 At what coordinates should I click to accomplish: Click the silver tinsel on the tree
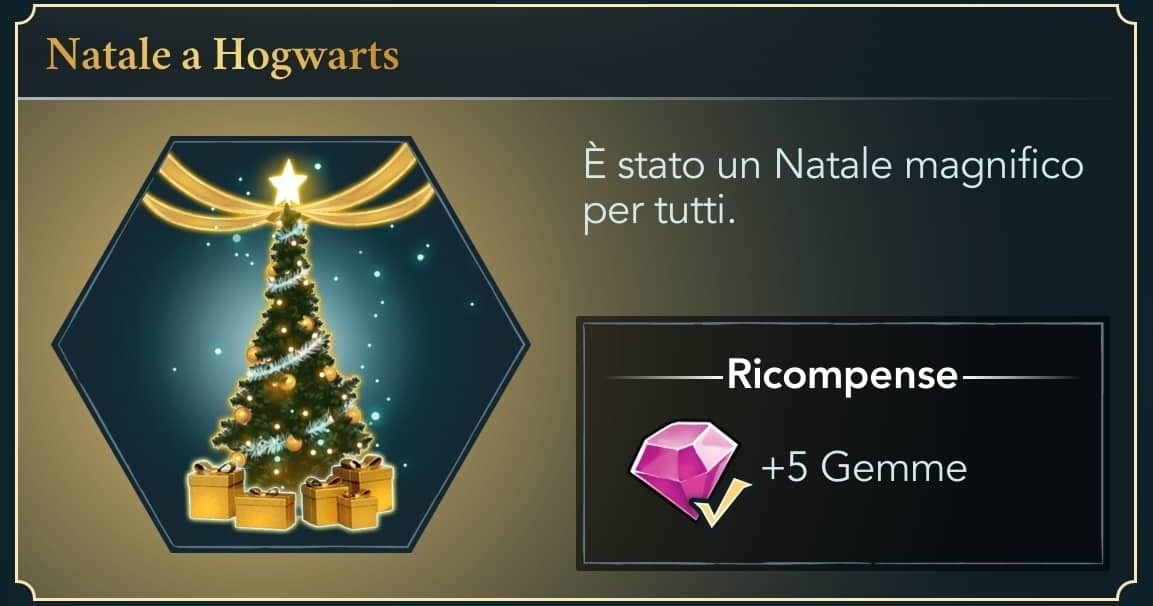click(288, 357)
